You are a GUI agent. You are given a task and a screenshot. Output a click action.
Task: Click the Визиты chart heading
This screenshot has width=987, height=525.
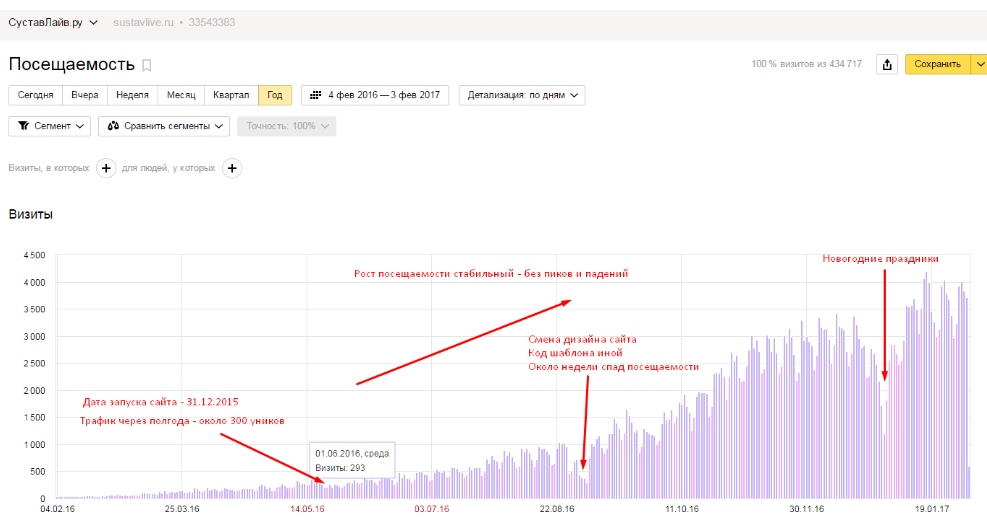(x=30, y=214)
